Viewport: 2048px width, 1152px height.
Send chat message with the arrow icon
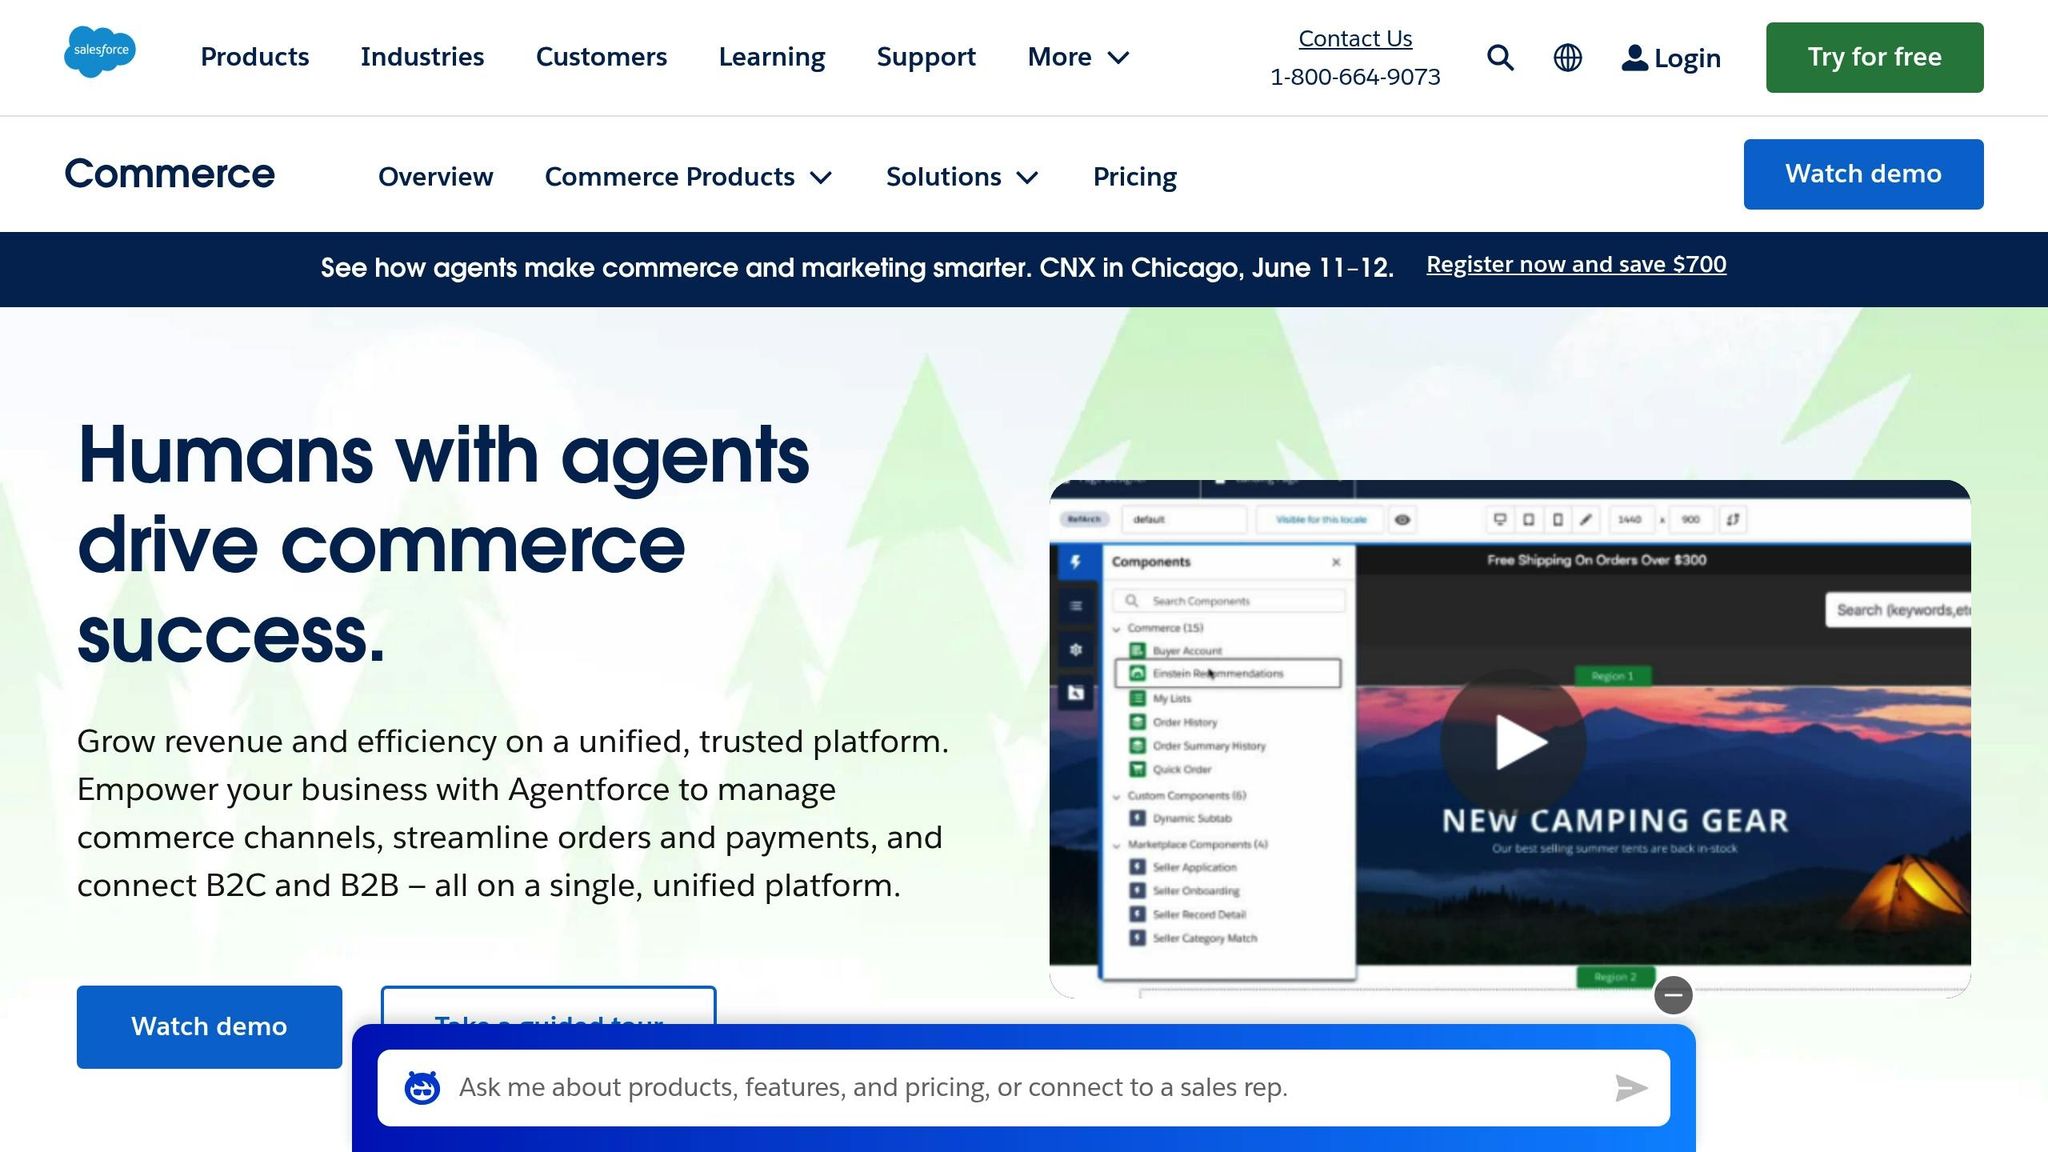[1631, 1087]
